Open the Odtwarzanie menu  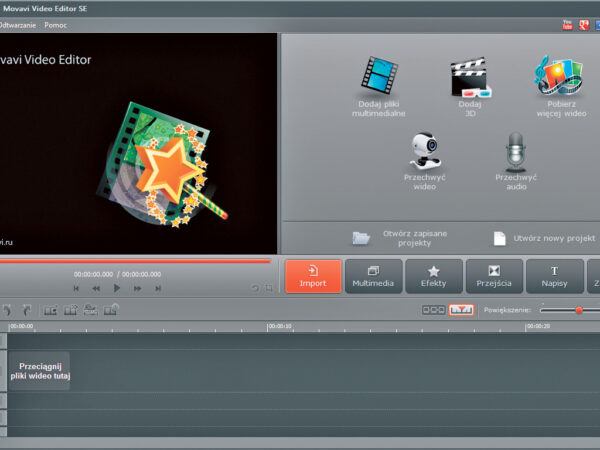[x=17, y=24]
